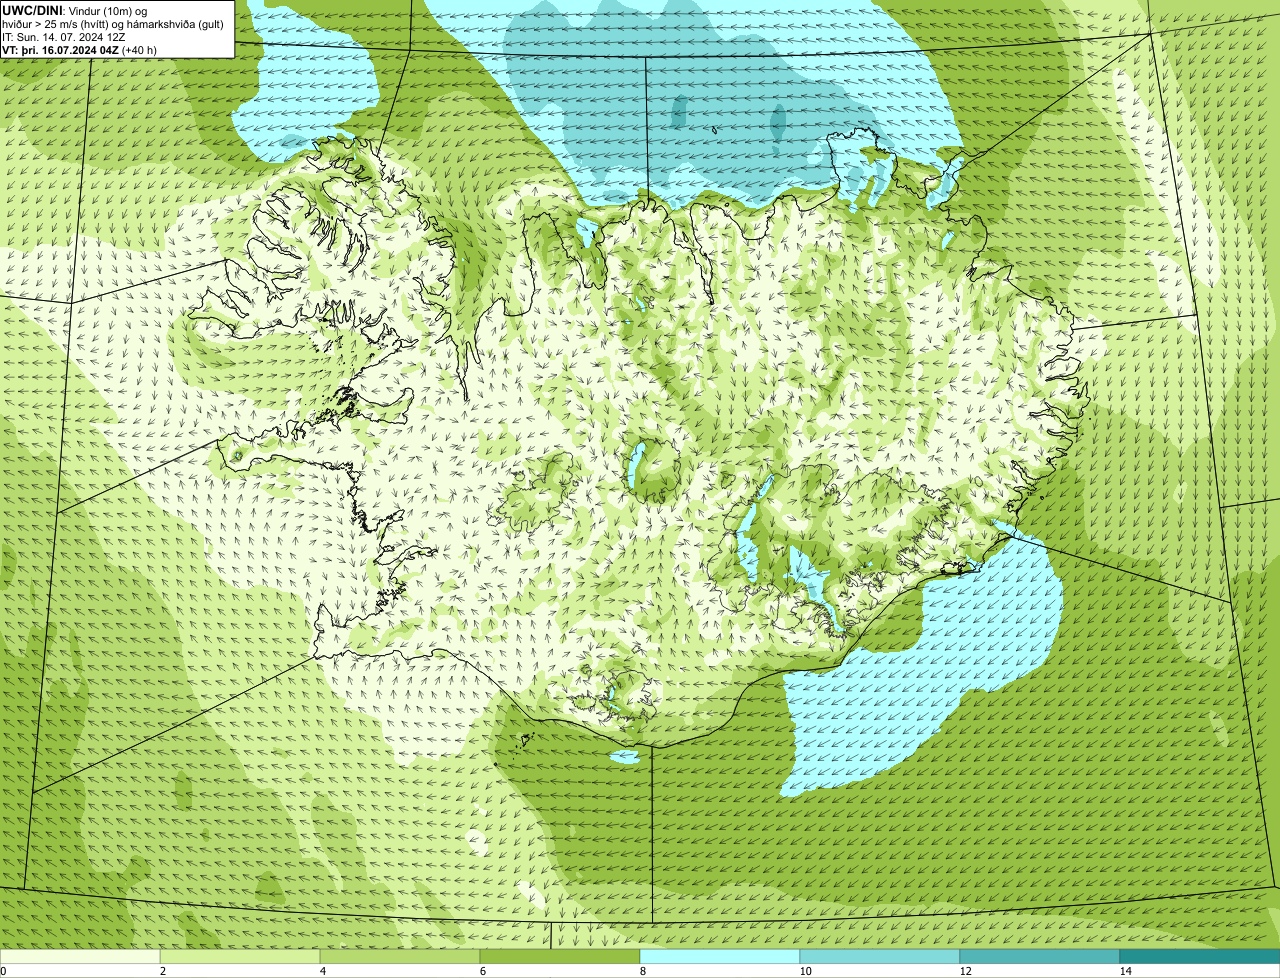Click the "6" colorbar tick label

(x=483, y=971)
